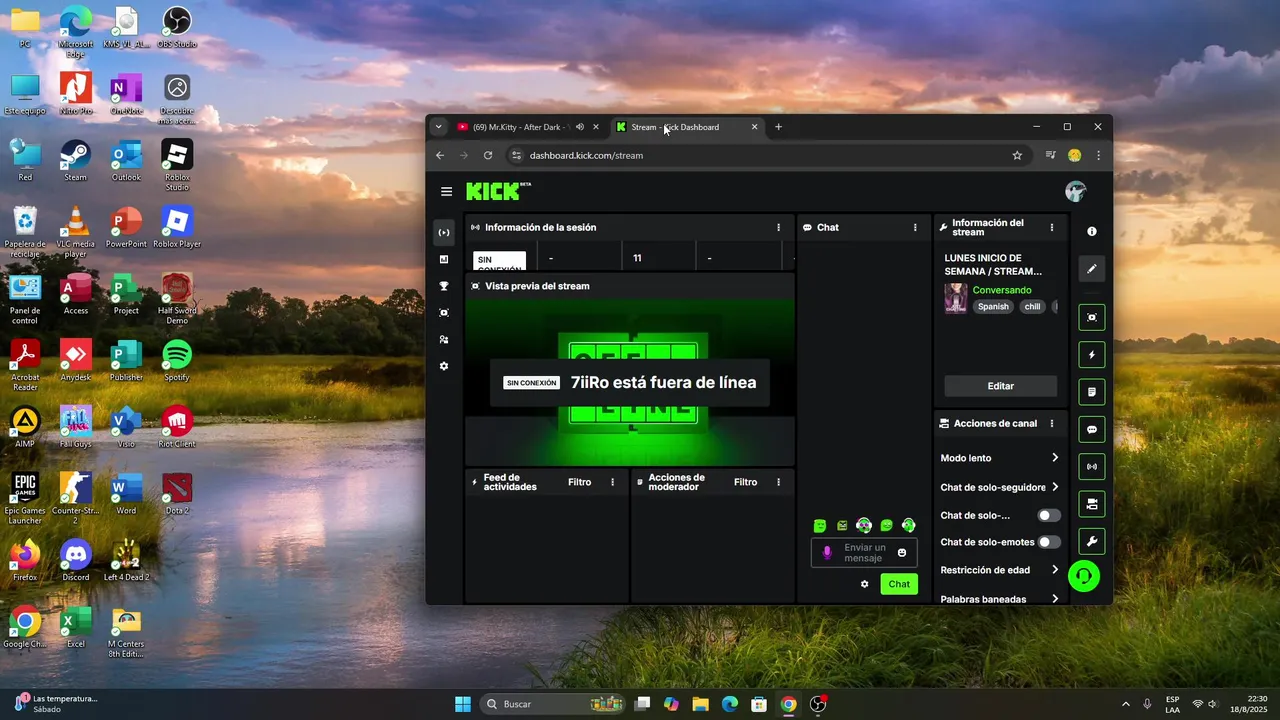
Task: Click the KICK logo
Action: 493,191
